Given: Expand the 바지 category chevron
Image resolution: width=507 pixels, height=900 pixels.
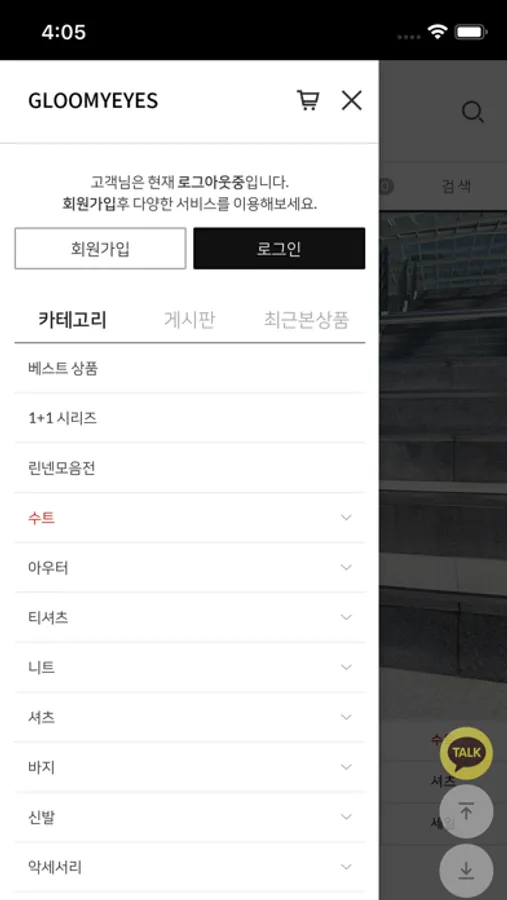Looking at the screenshot, I should point(346,767).
